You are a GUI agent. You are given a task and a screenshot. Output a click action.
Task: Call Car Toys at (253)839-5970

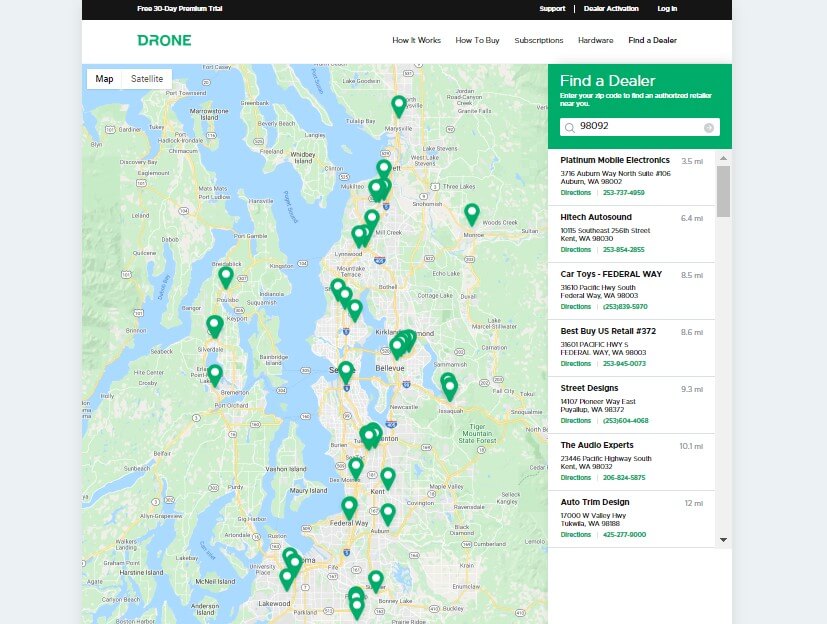coord(625,306)
